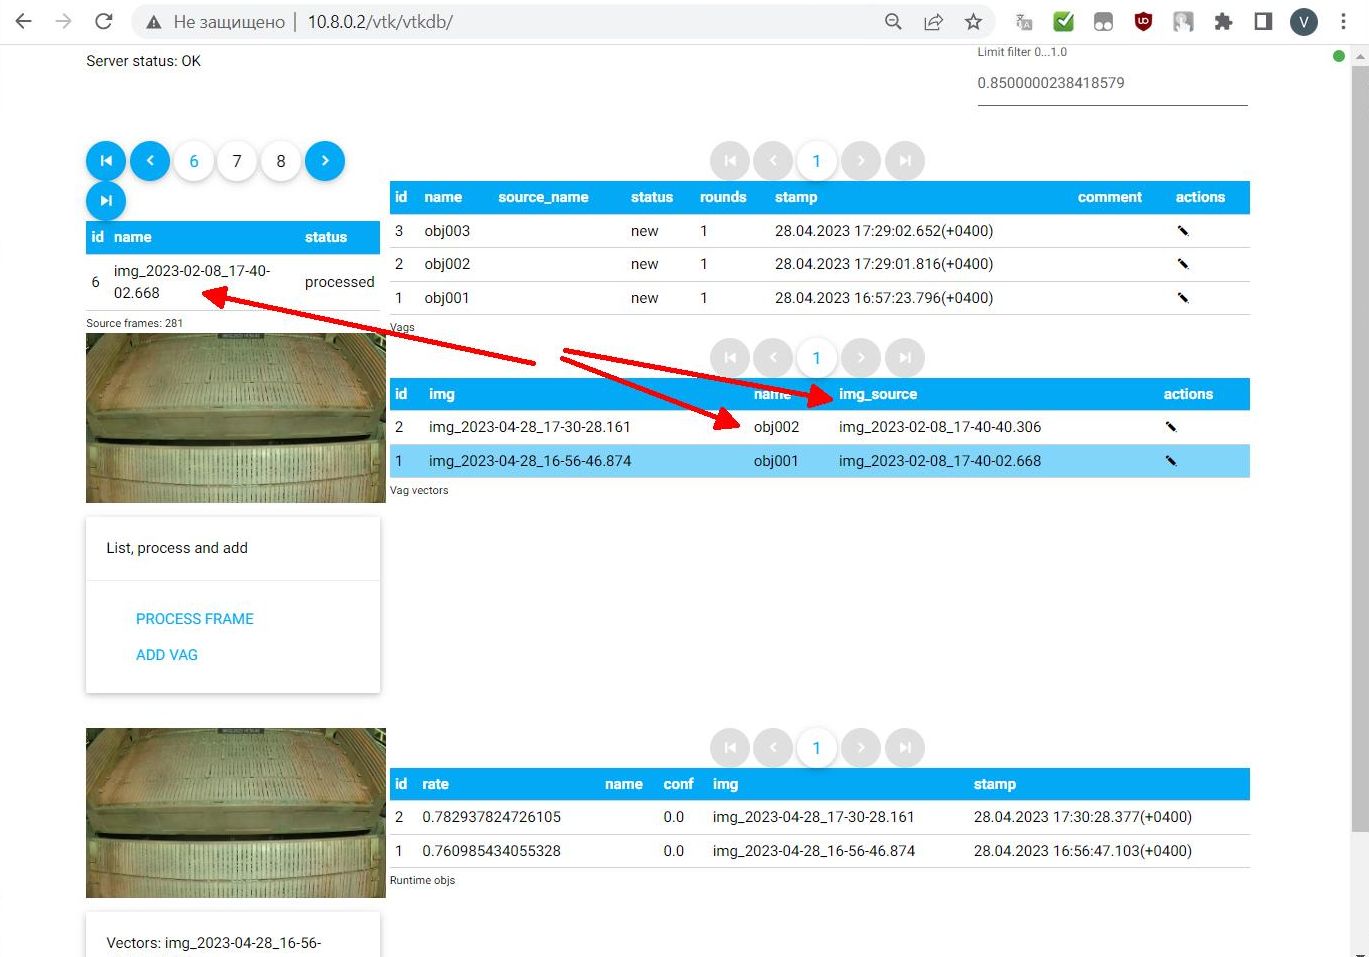This screenshot has height=957, width=1369.
Task: Select runtime rate 0.782937824726105
Action: tap(491, 817)
